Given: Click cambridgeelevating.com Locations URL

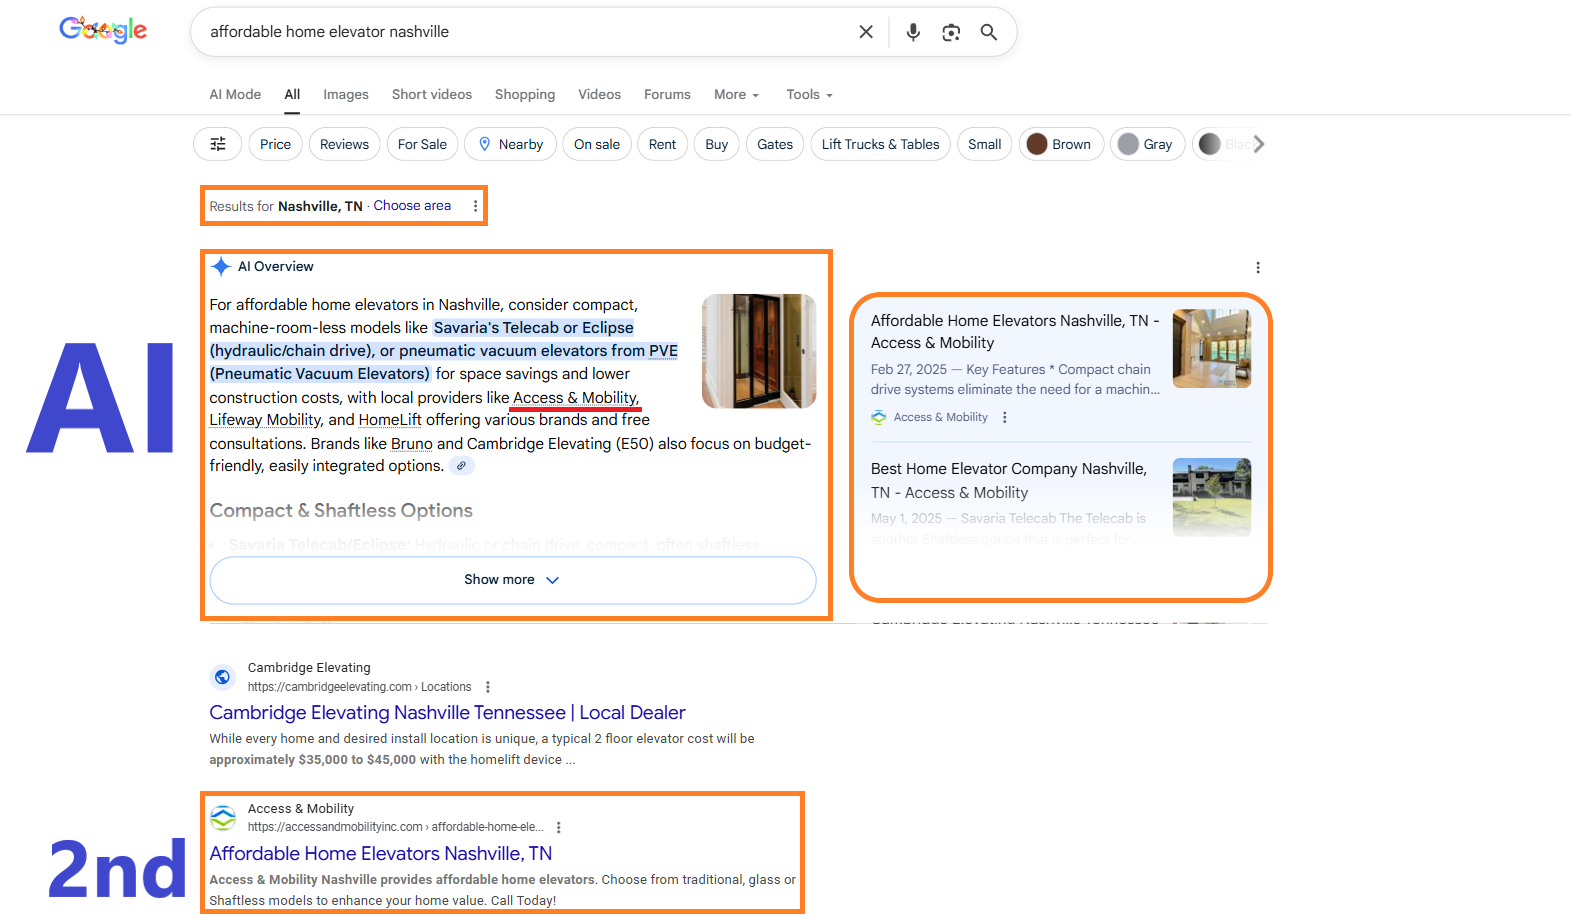Looking at the screenshot, I should click(359, 687).
